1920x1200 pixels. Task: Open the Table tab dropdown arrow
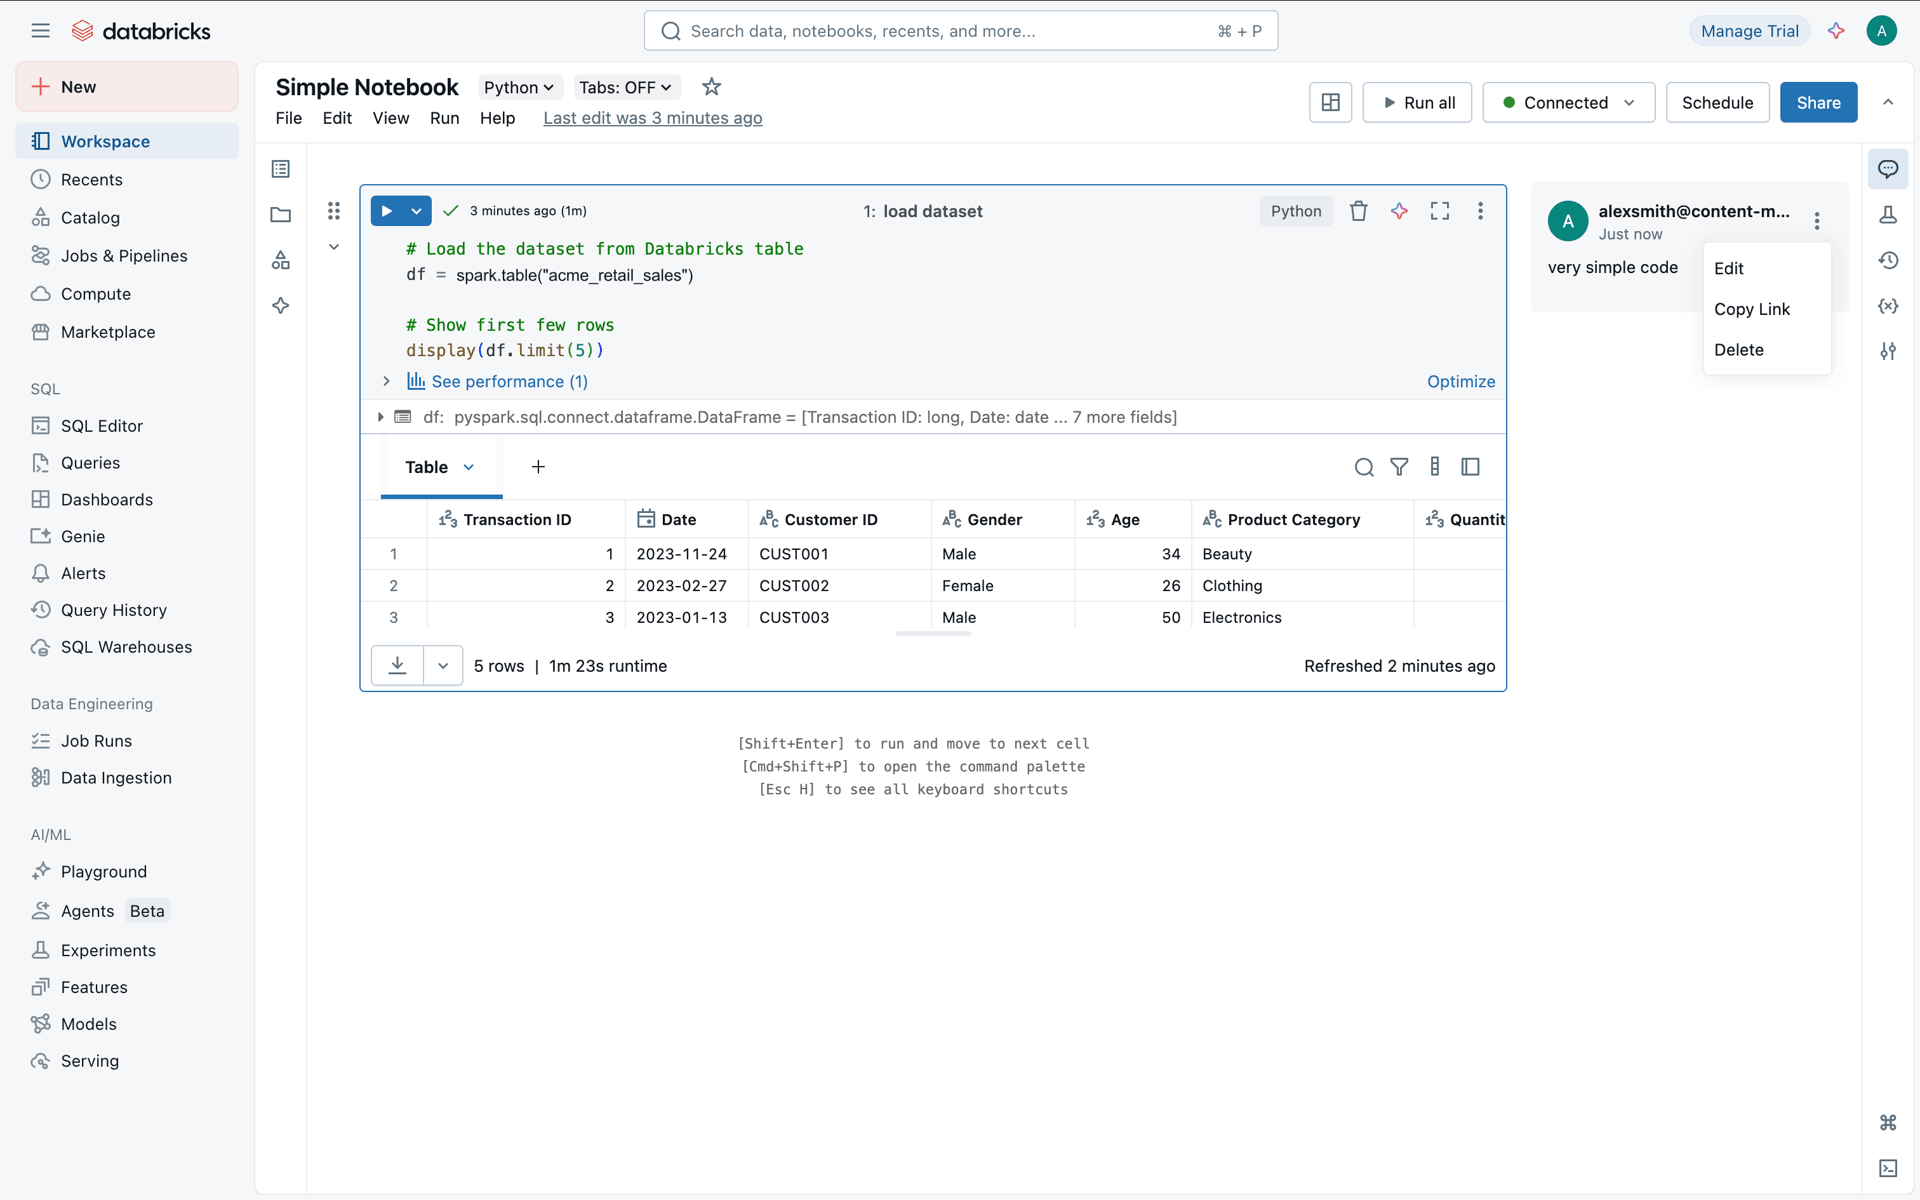469,467
